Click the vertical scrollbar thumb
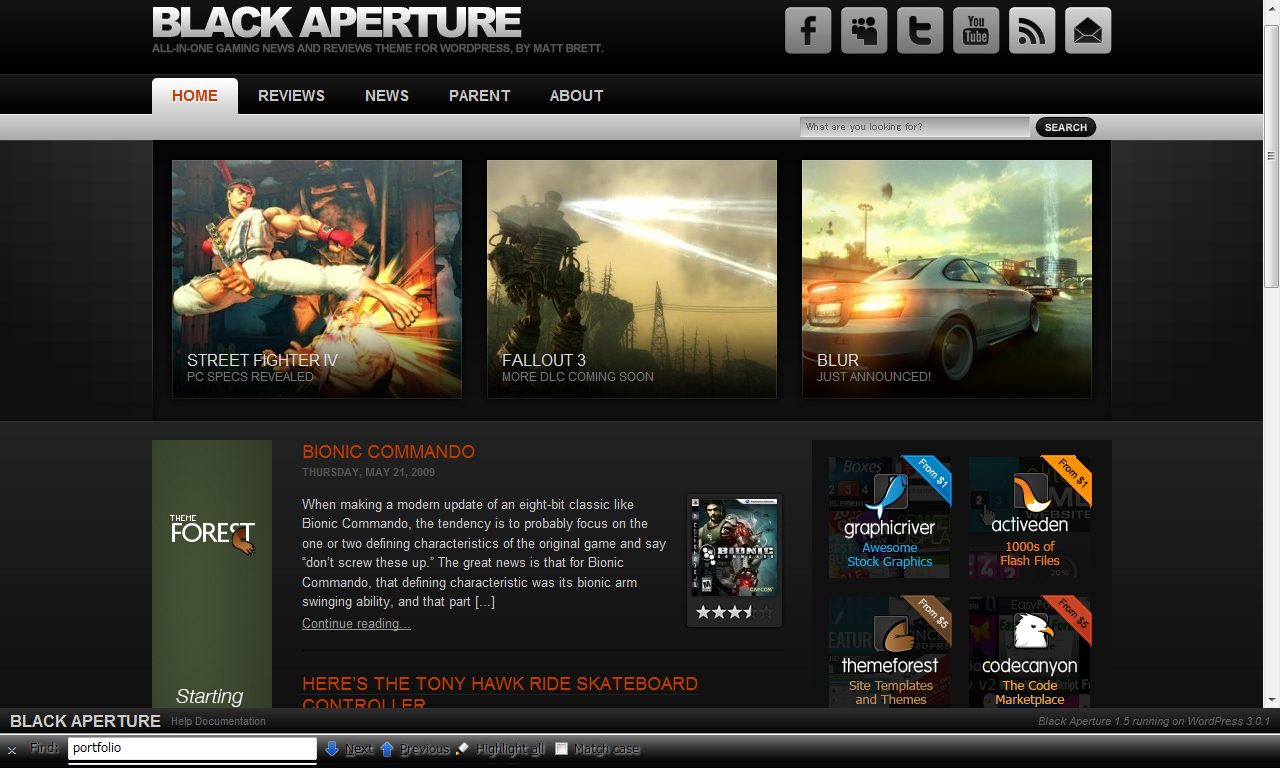The height and width of the screenshot is (768, 1280). (1271, 155)
